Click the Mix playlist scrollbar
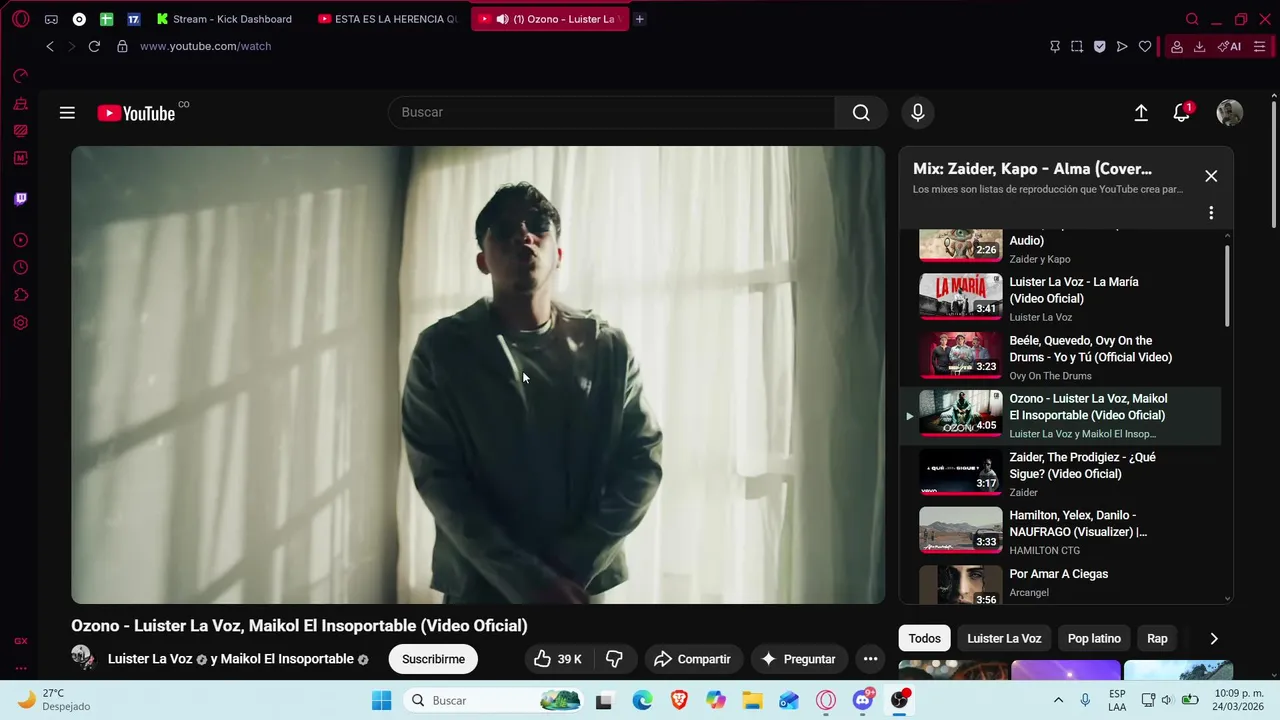The width and height of the screenshot is (1280, 720). (1228, 285)
